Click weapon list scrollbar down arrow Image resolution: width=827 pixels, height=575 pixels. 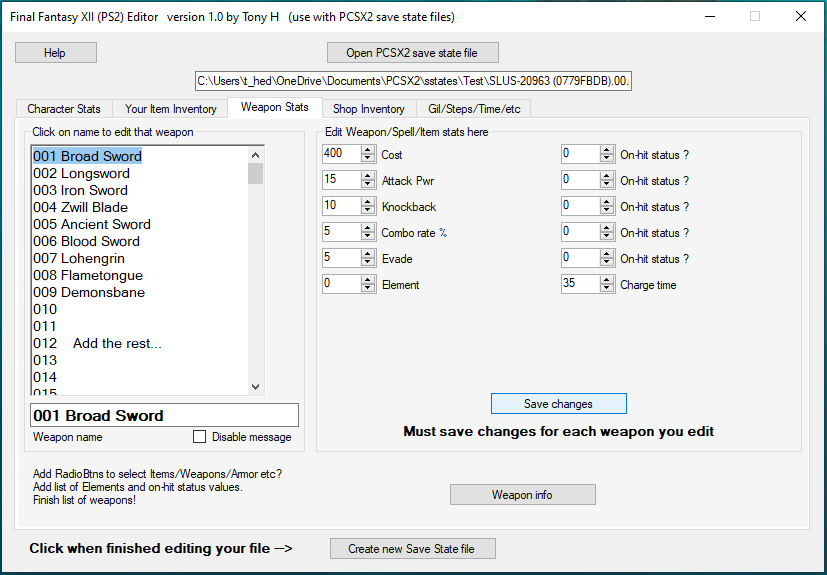coord(255,387)
